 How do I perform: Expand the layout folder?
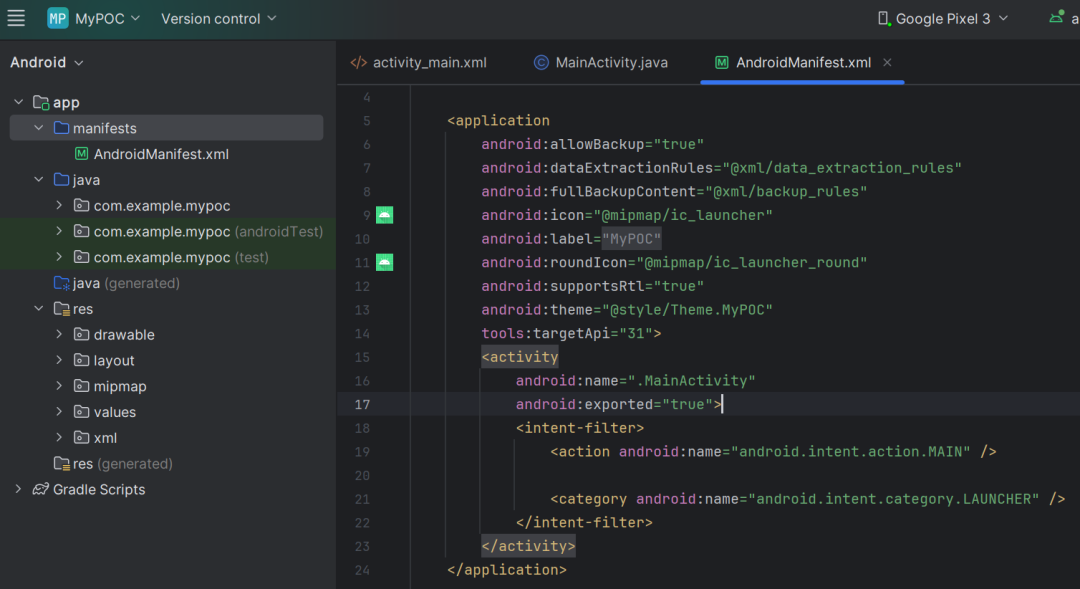pyautogui.click(x=59, y=360)
